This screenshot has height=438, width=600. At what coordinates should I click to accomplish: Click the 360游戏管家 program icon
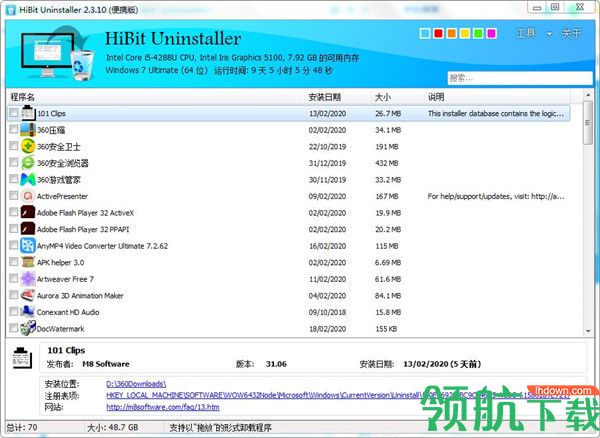[28, 179]
